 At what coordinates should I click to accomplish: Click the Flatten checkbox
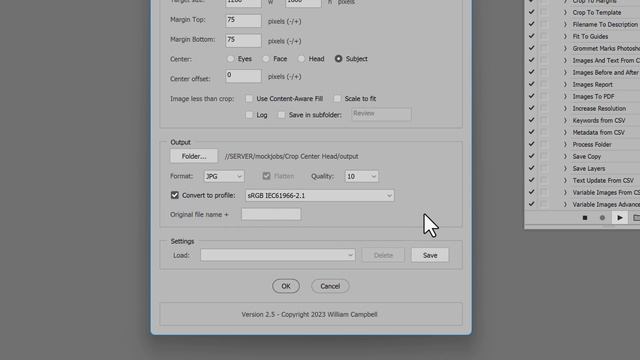[x=267, y=176]
